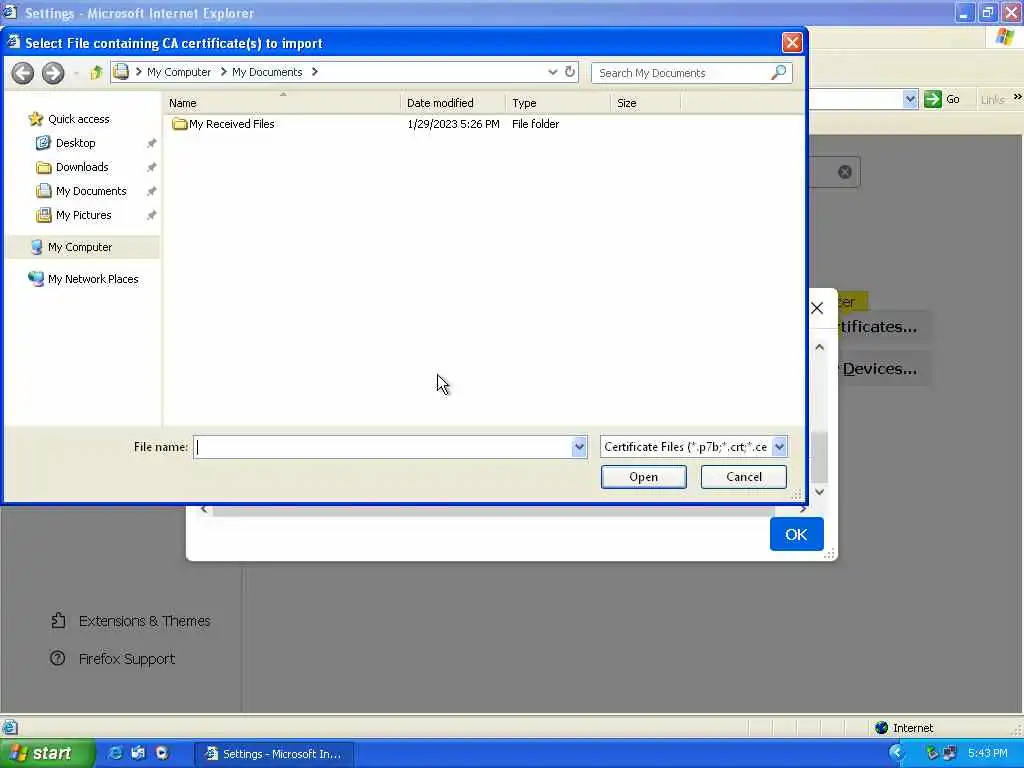Image resolution: width=1024 pixels, height=768 pixels.
Task: Click the certificate manager scroll up arrow
Action: pyautogui.click(x=820, y=347)
